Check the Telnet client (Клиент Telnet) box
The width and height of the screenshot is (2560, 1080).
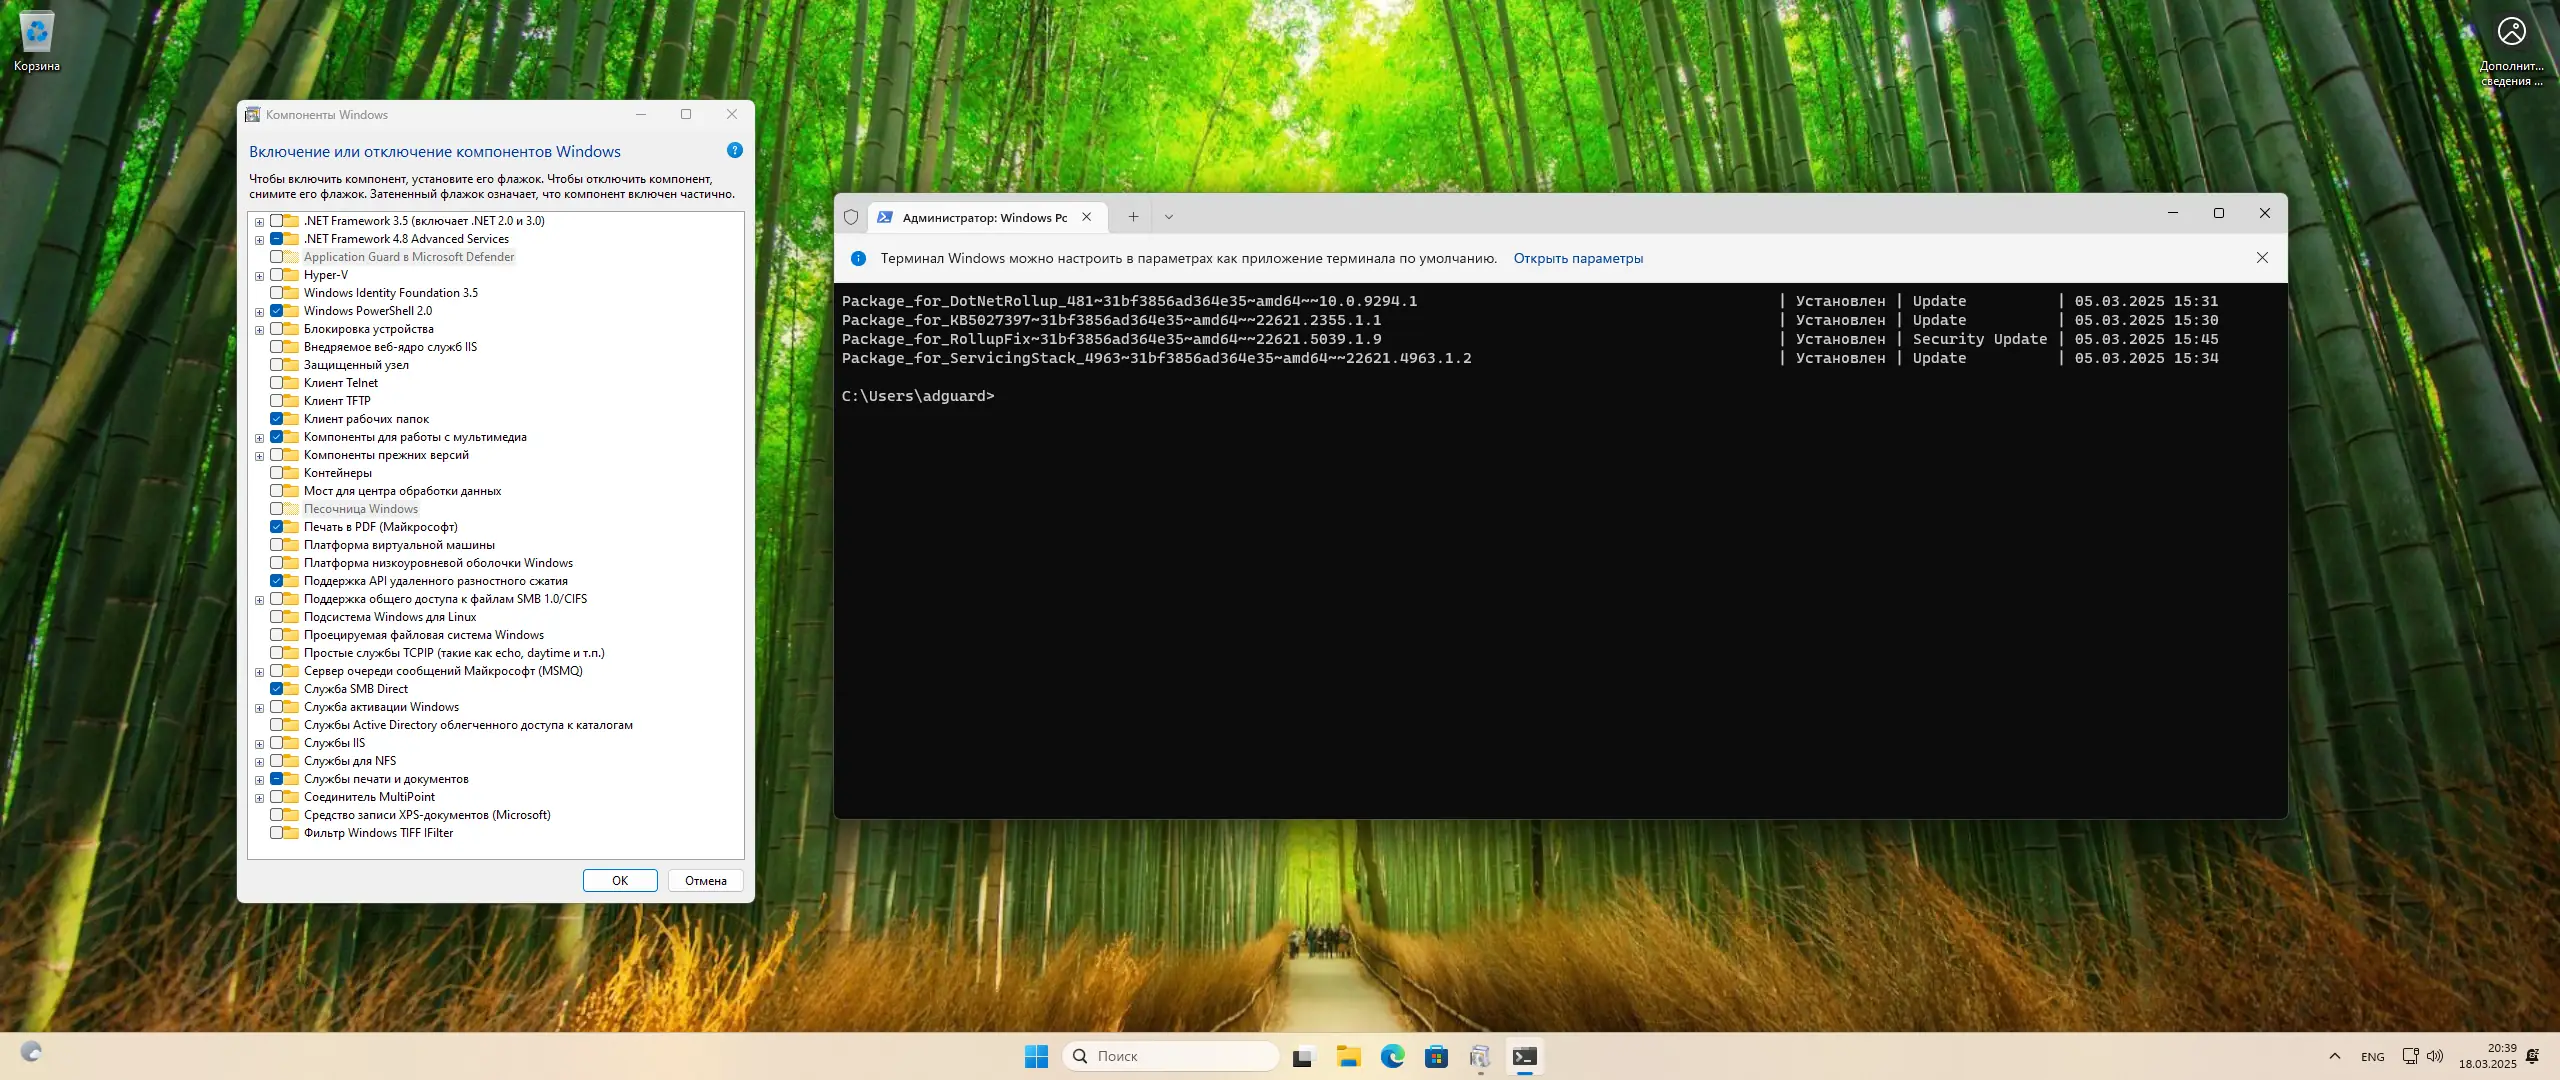(x=277, y=383)
